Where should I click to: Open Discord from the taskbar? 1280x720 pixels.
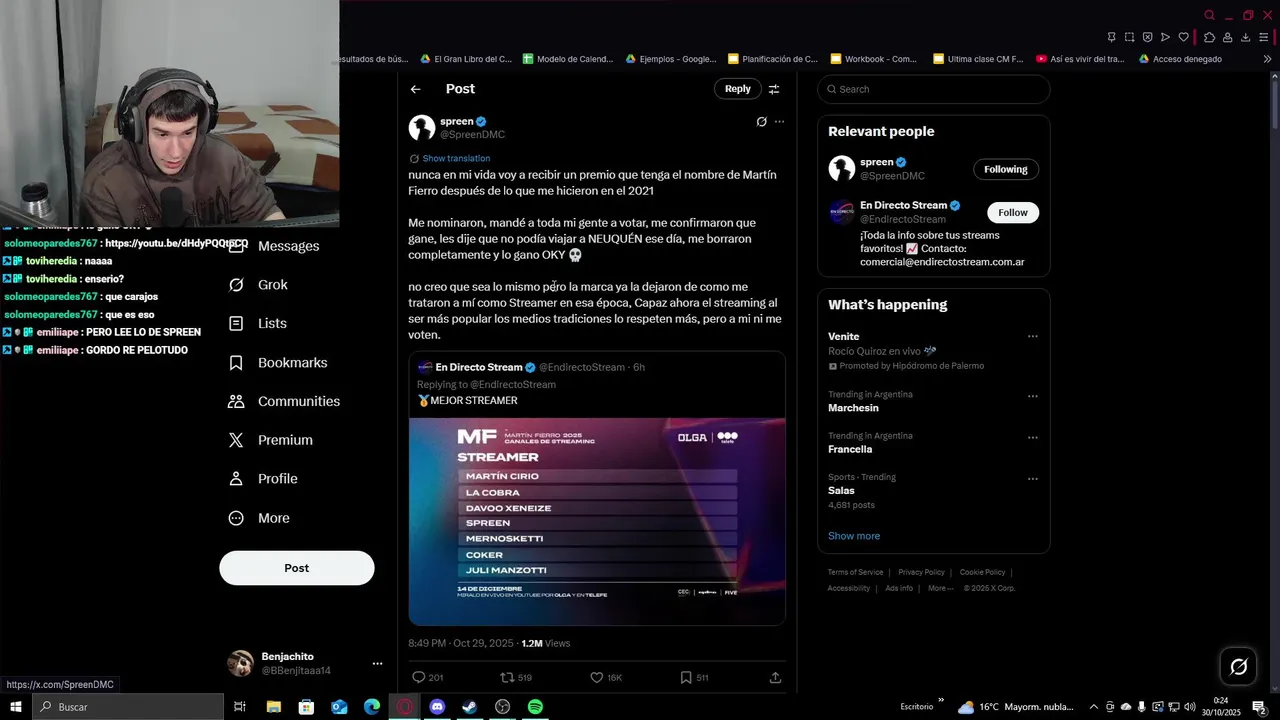[437, 707]
